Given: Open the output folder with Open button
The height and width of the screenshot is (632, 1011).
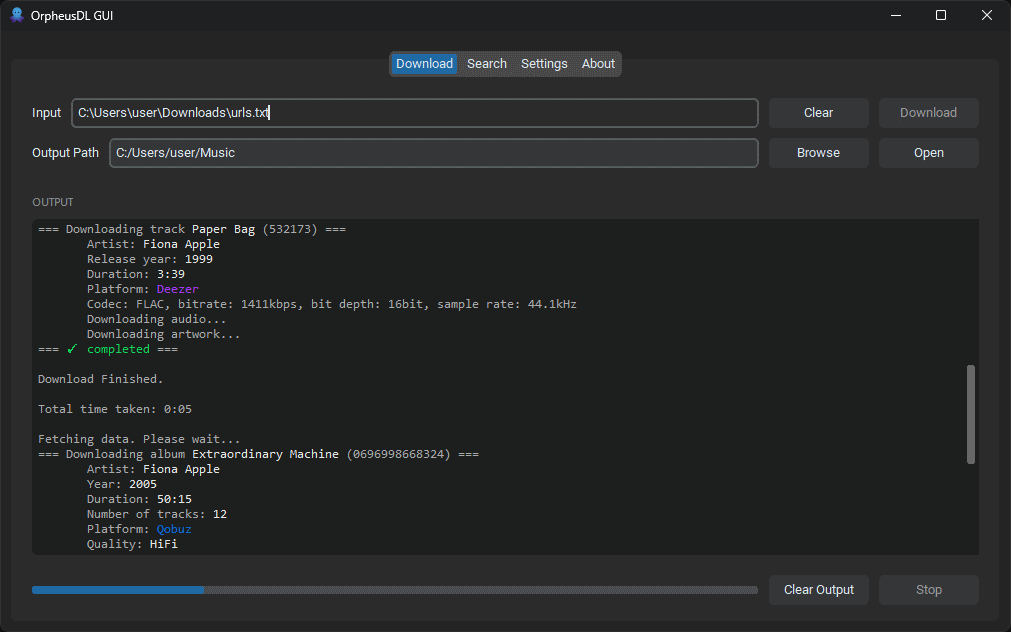Looking at the screenshot, I should (928, 153).
